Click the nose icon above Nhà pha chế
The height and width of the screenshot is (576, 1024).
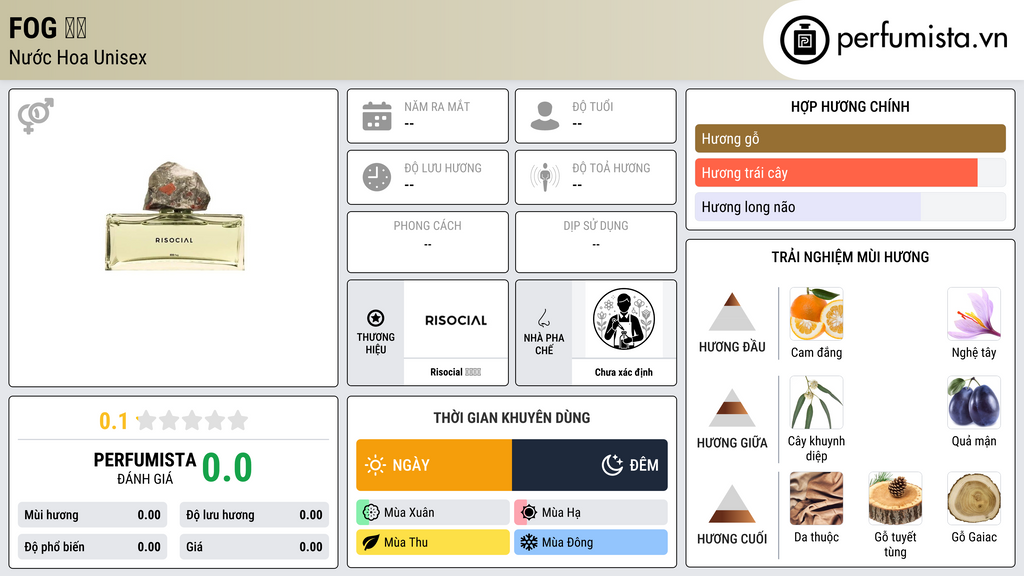(x=543, y=318)
